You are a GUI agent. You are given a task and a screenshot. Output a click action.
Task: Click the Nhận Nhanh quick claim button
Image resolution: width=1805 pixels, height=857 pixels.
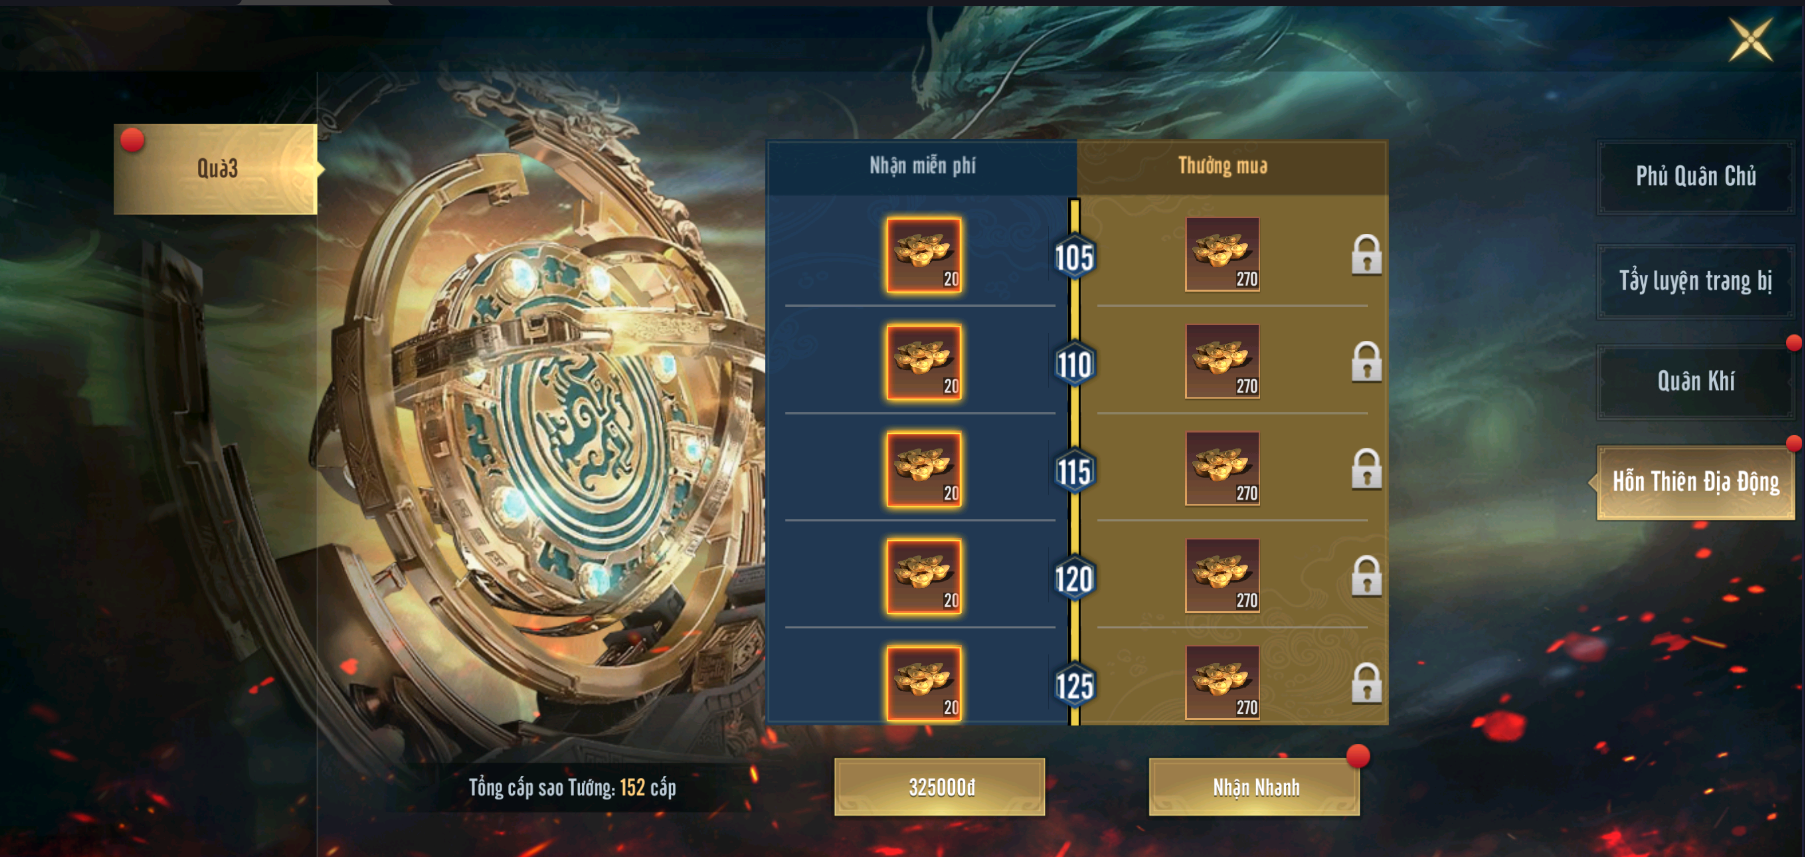[1255, 787]
